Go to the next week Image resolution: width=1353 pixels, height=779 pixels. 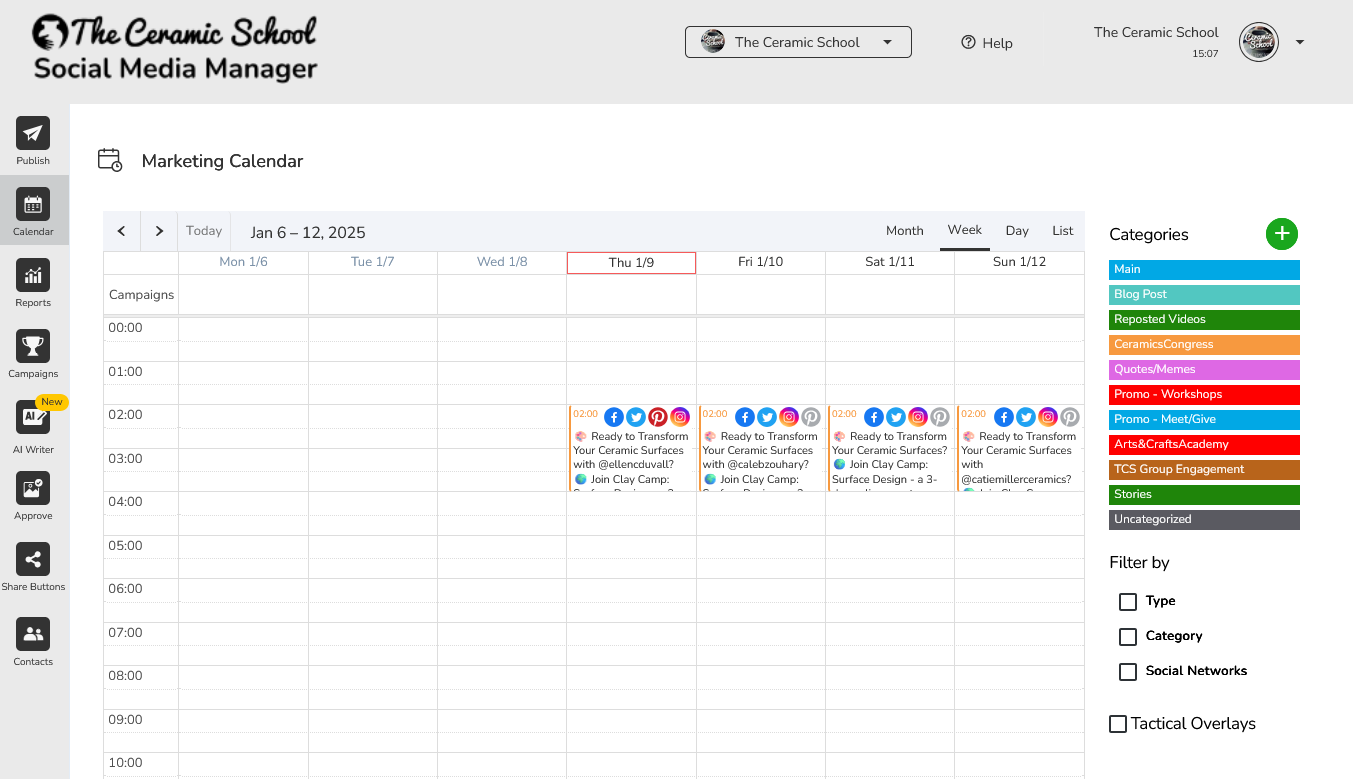pos(159,231)
